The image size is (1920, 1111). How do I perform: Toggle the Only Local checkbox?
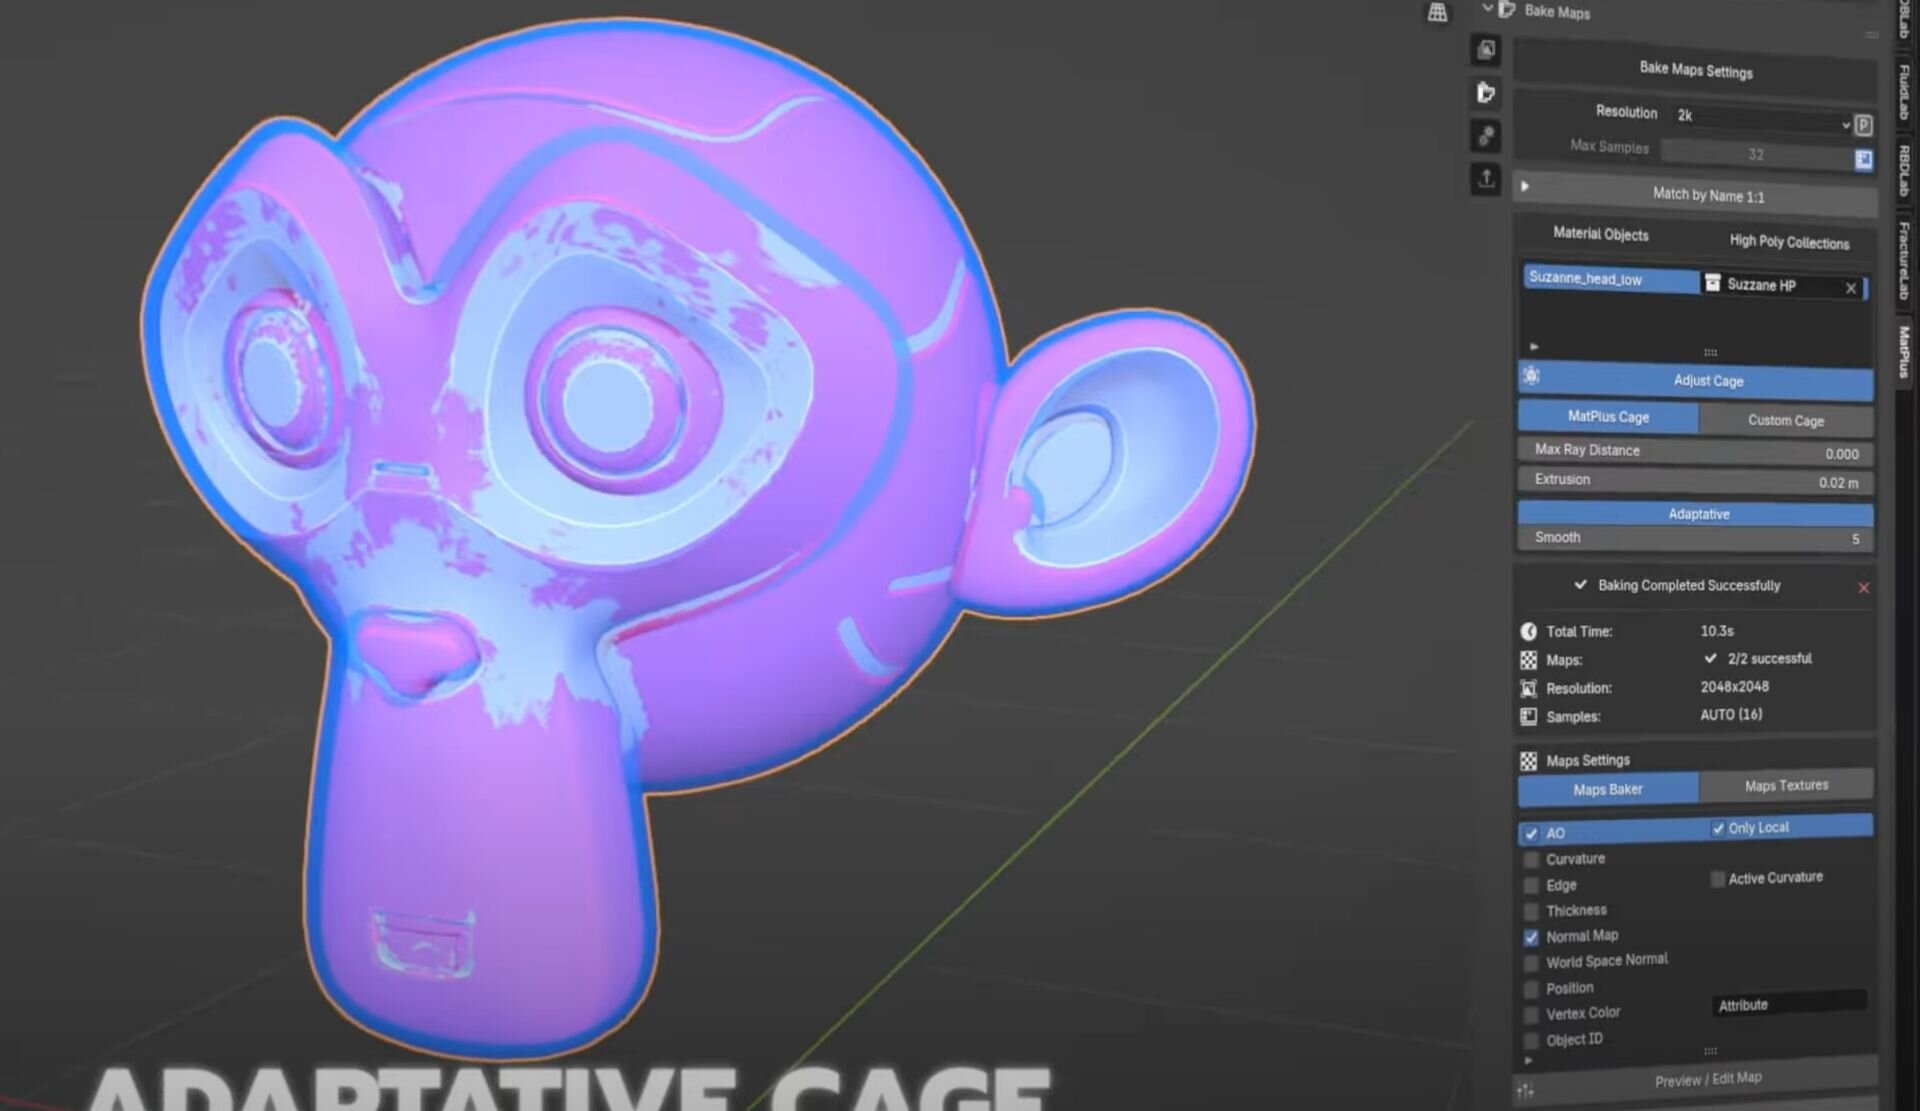click(x=1718, y=828)
